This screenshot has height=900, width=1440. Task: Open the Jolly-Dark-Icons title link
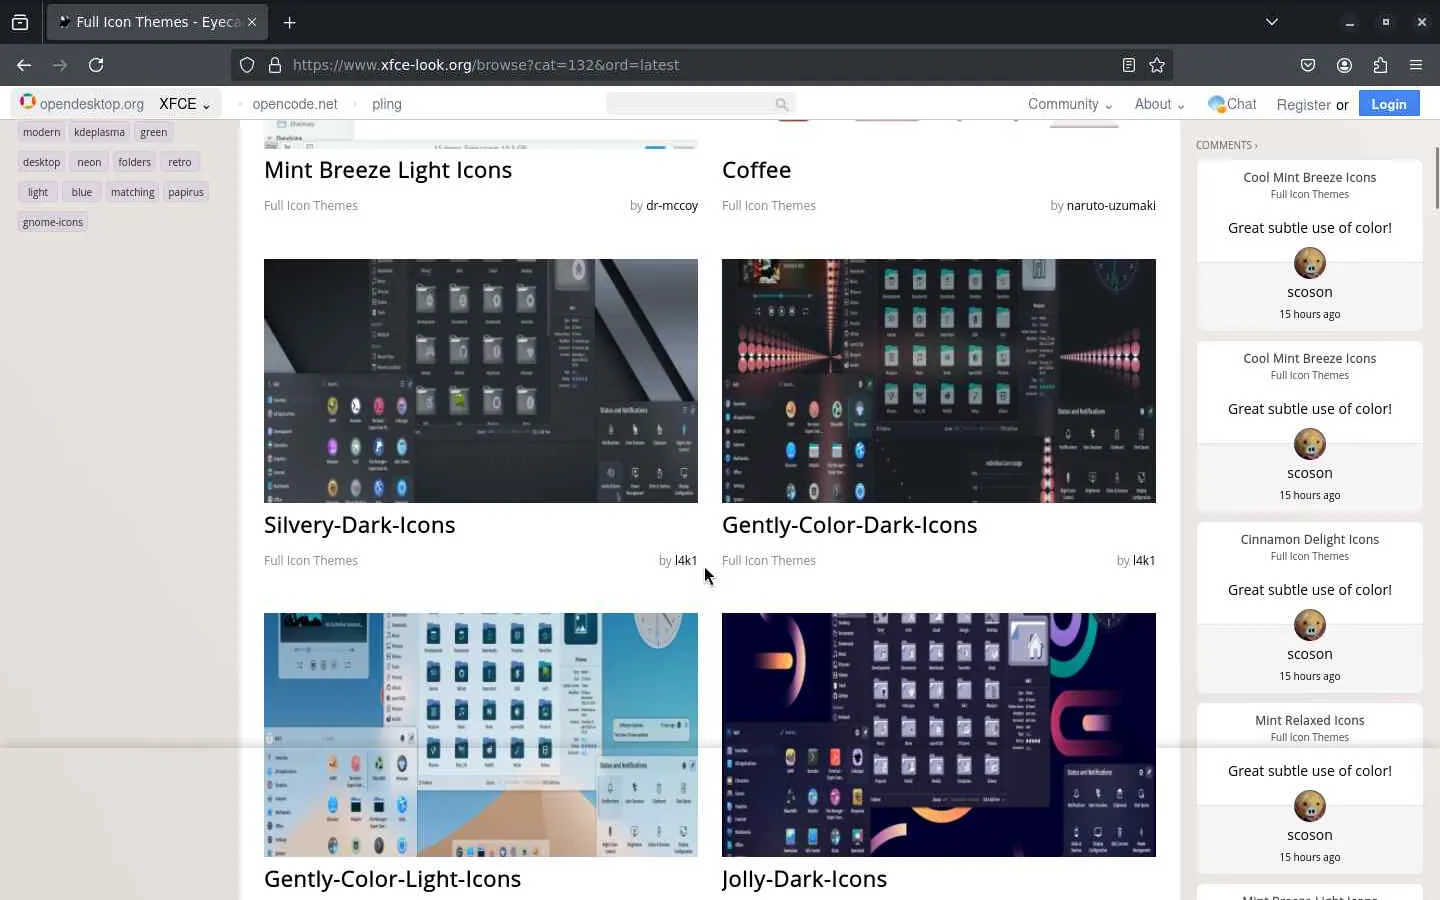pos(804,879)
